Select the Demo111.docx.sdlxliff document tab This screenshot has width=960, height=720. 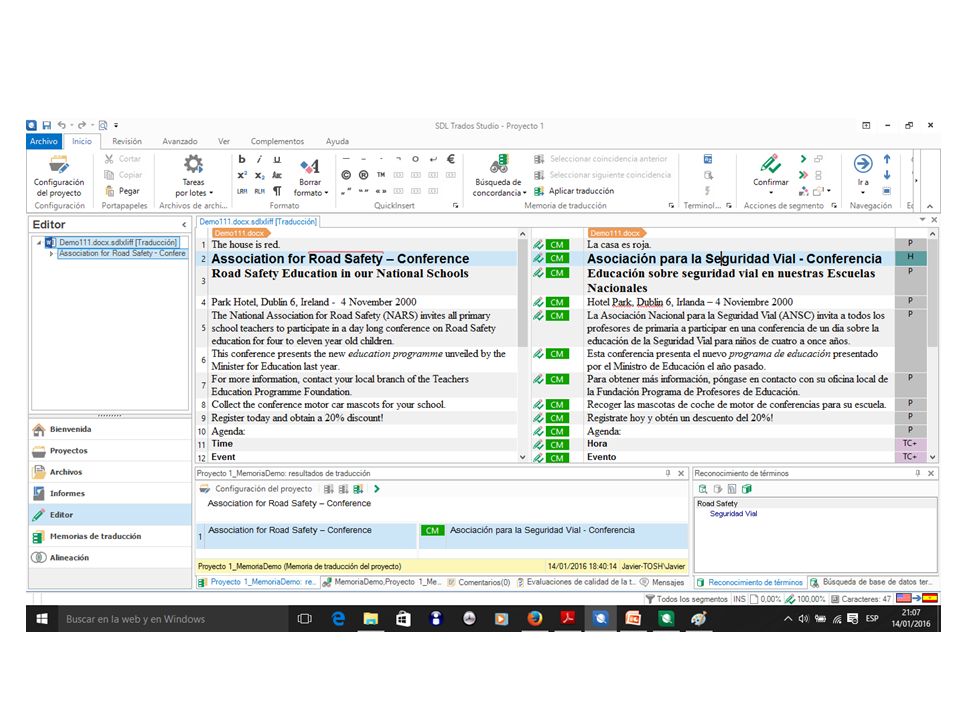pyautogui.click(x=258, y=222)
